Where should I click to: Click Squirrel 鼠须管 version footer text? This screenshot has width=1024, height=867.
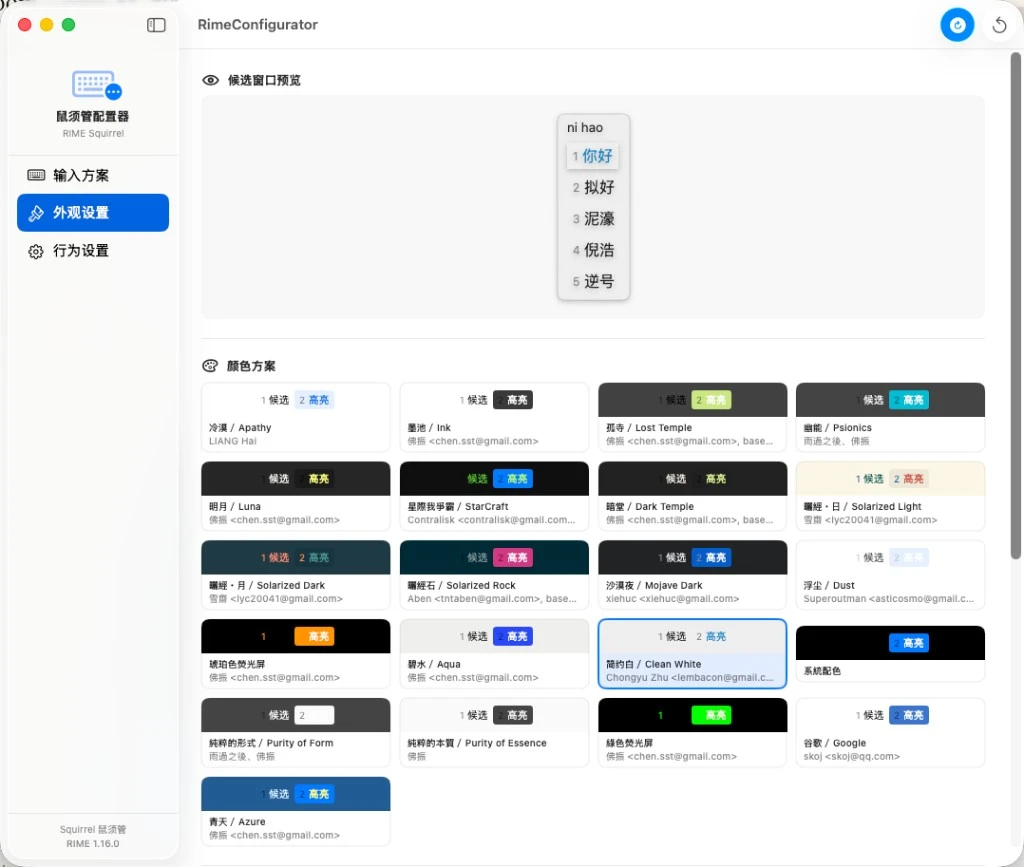[93, 829]
